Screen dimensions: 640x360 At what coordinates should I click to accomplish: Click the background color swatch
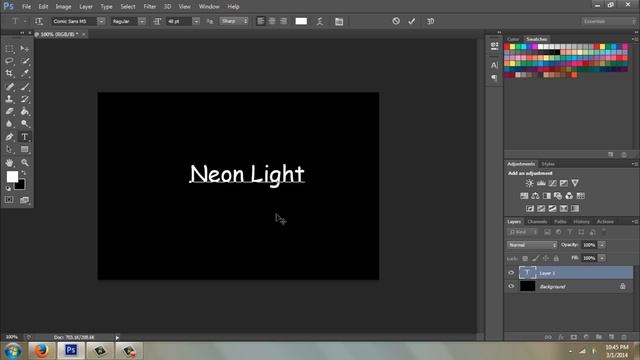(x=20, y=185)
